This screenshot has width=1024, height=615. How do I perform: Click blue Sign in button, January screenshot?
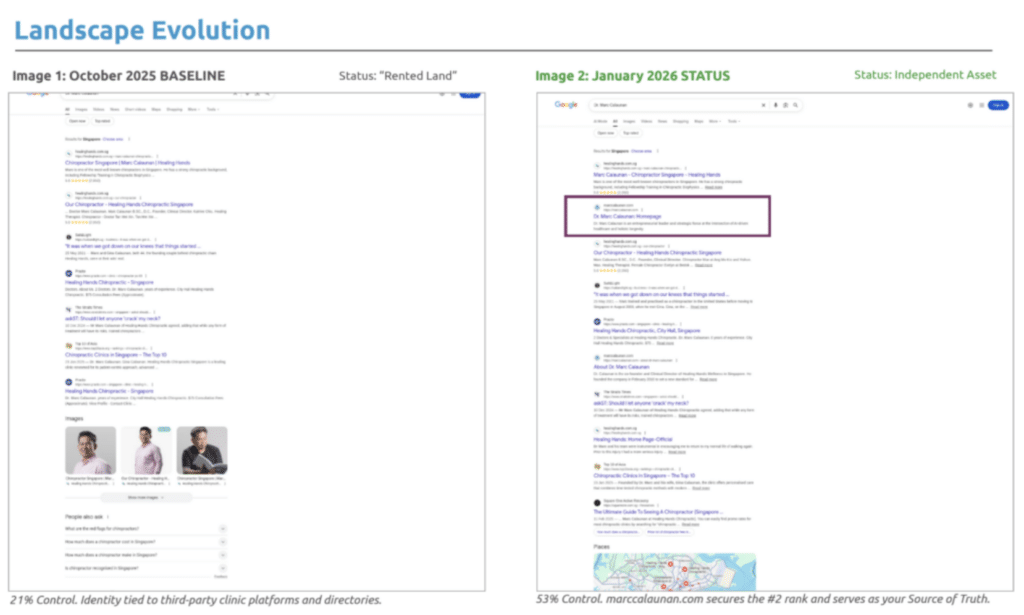coord(998,105)
